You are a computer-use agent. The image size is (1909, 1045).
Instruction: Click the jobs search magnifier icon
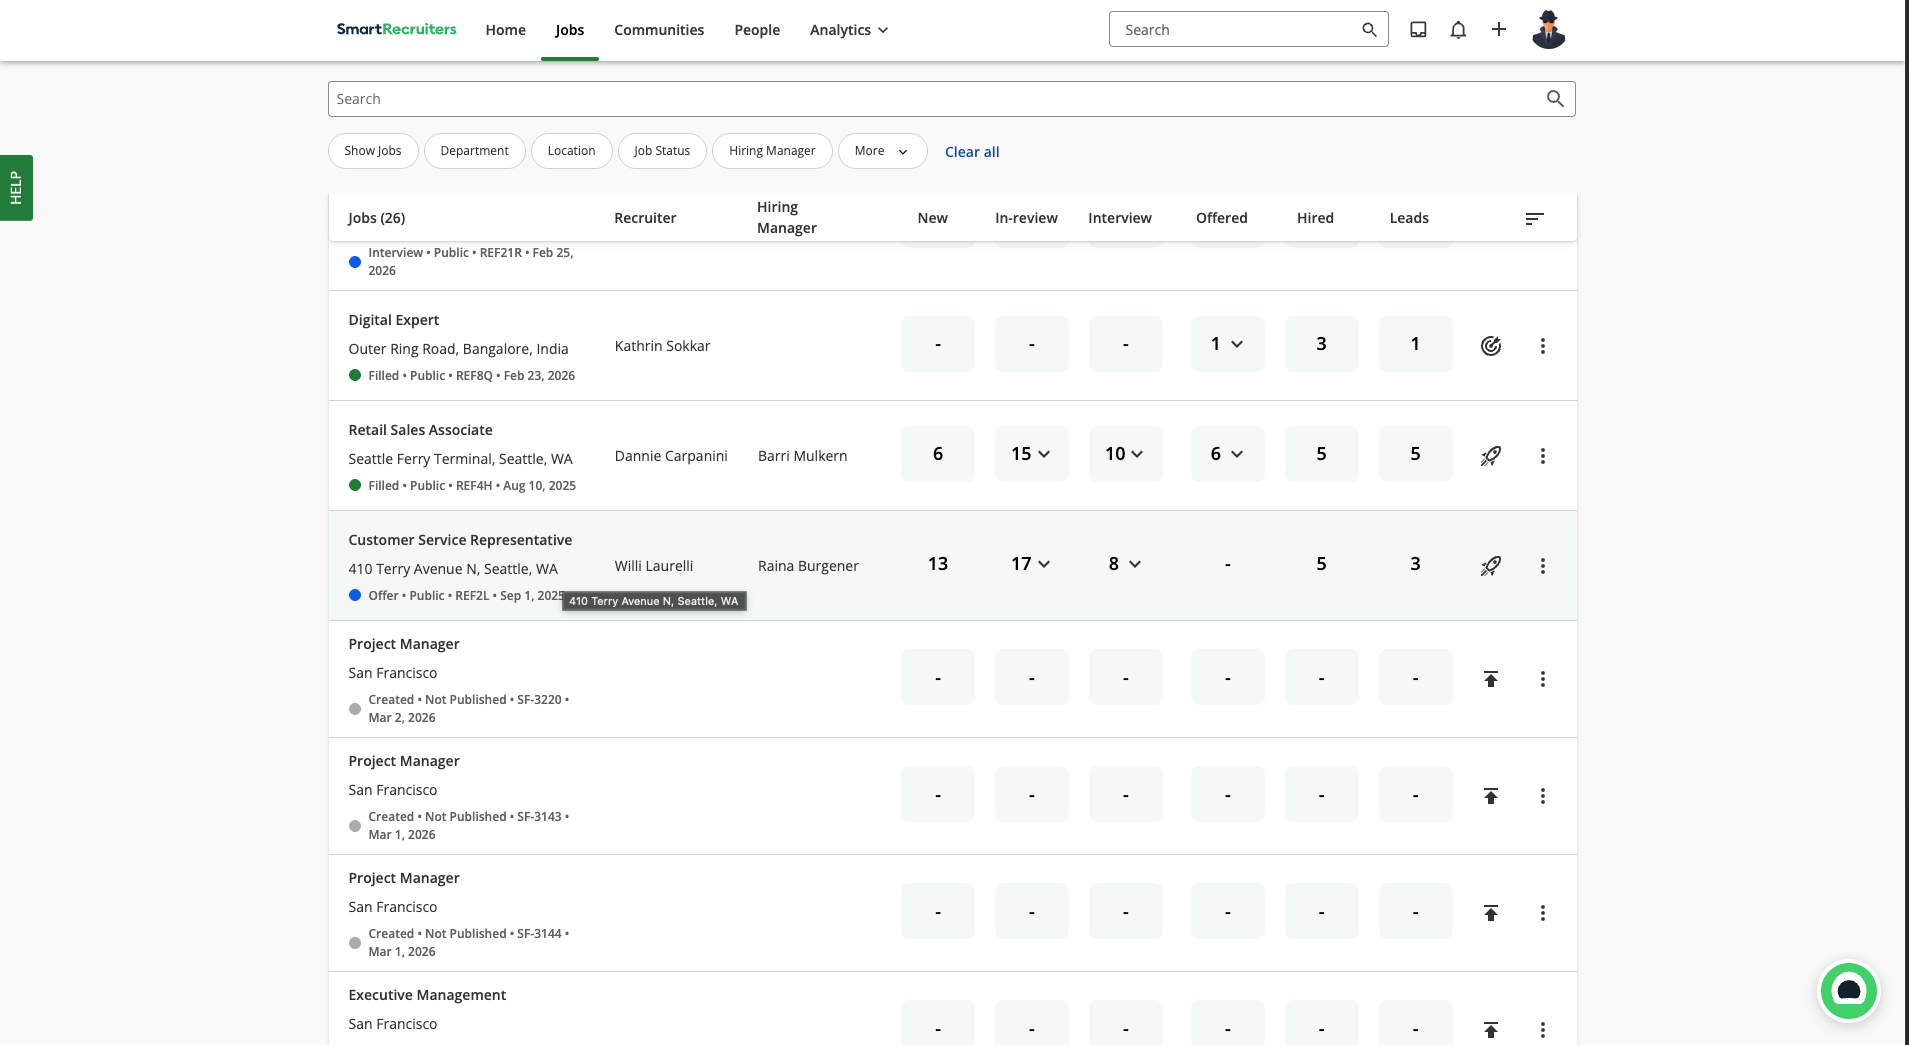tap(1555, 98)
